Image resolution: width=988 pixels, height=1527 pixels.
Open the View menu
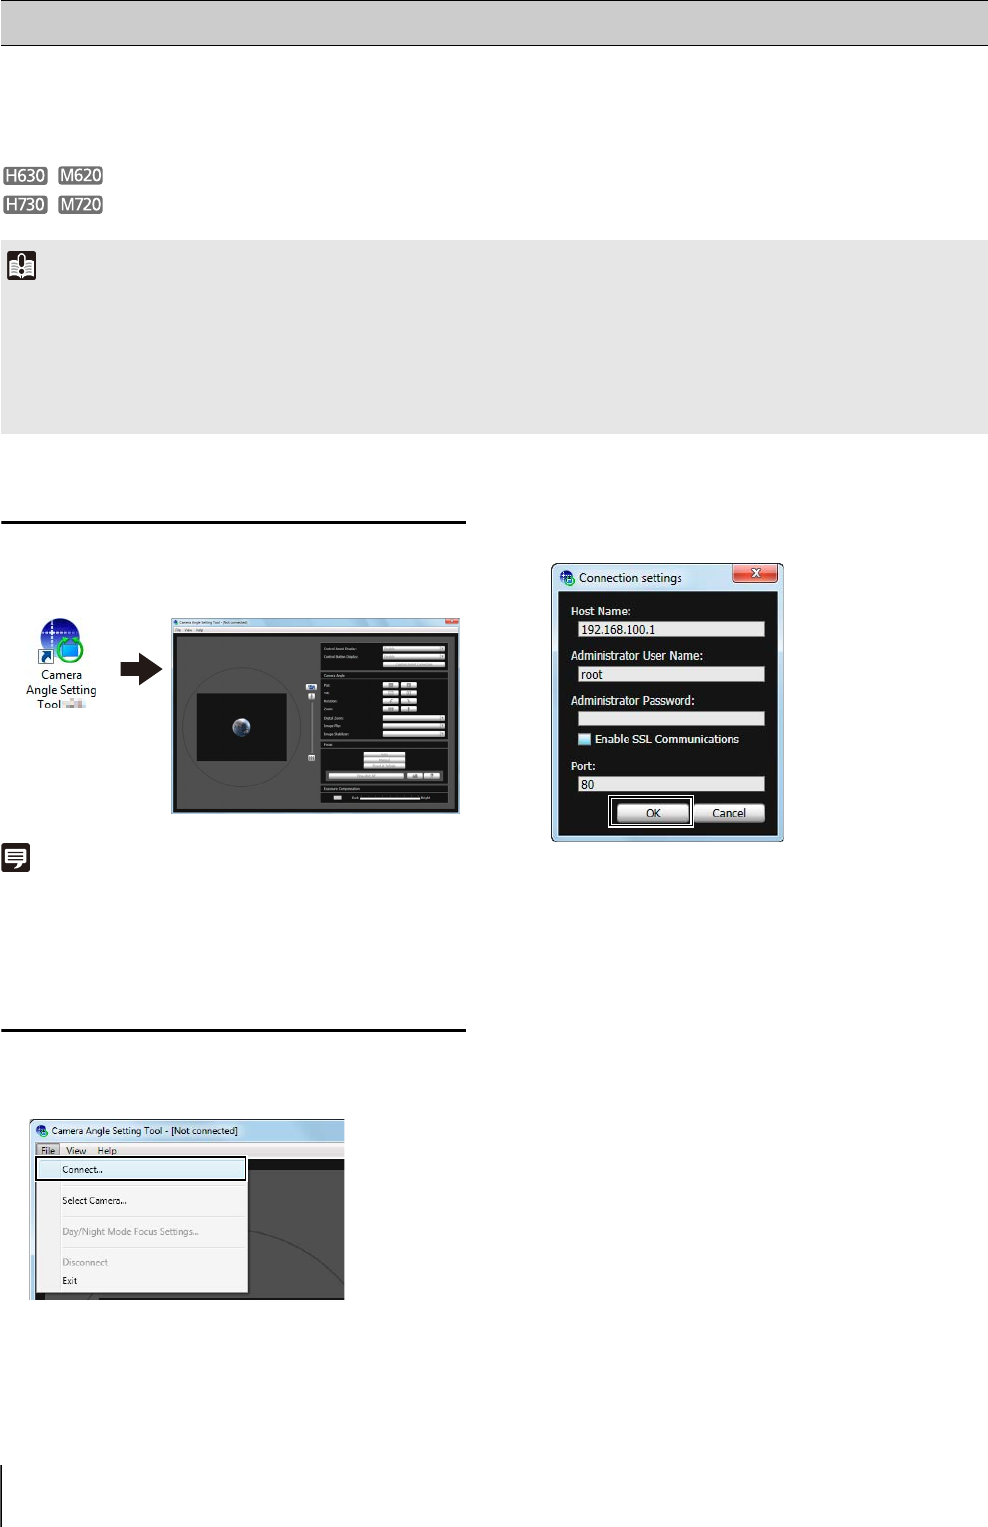(x=76, y=1151)
